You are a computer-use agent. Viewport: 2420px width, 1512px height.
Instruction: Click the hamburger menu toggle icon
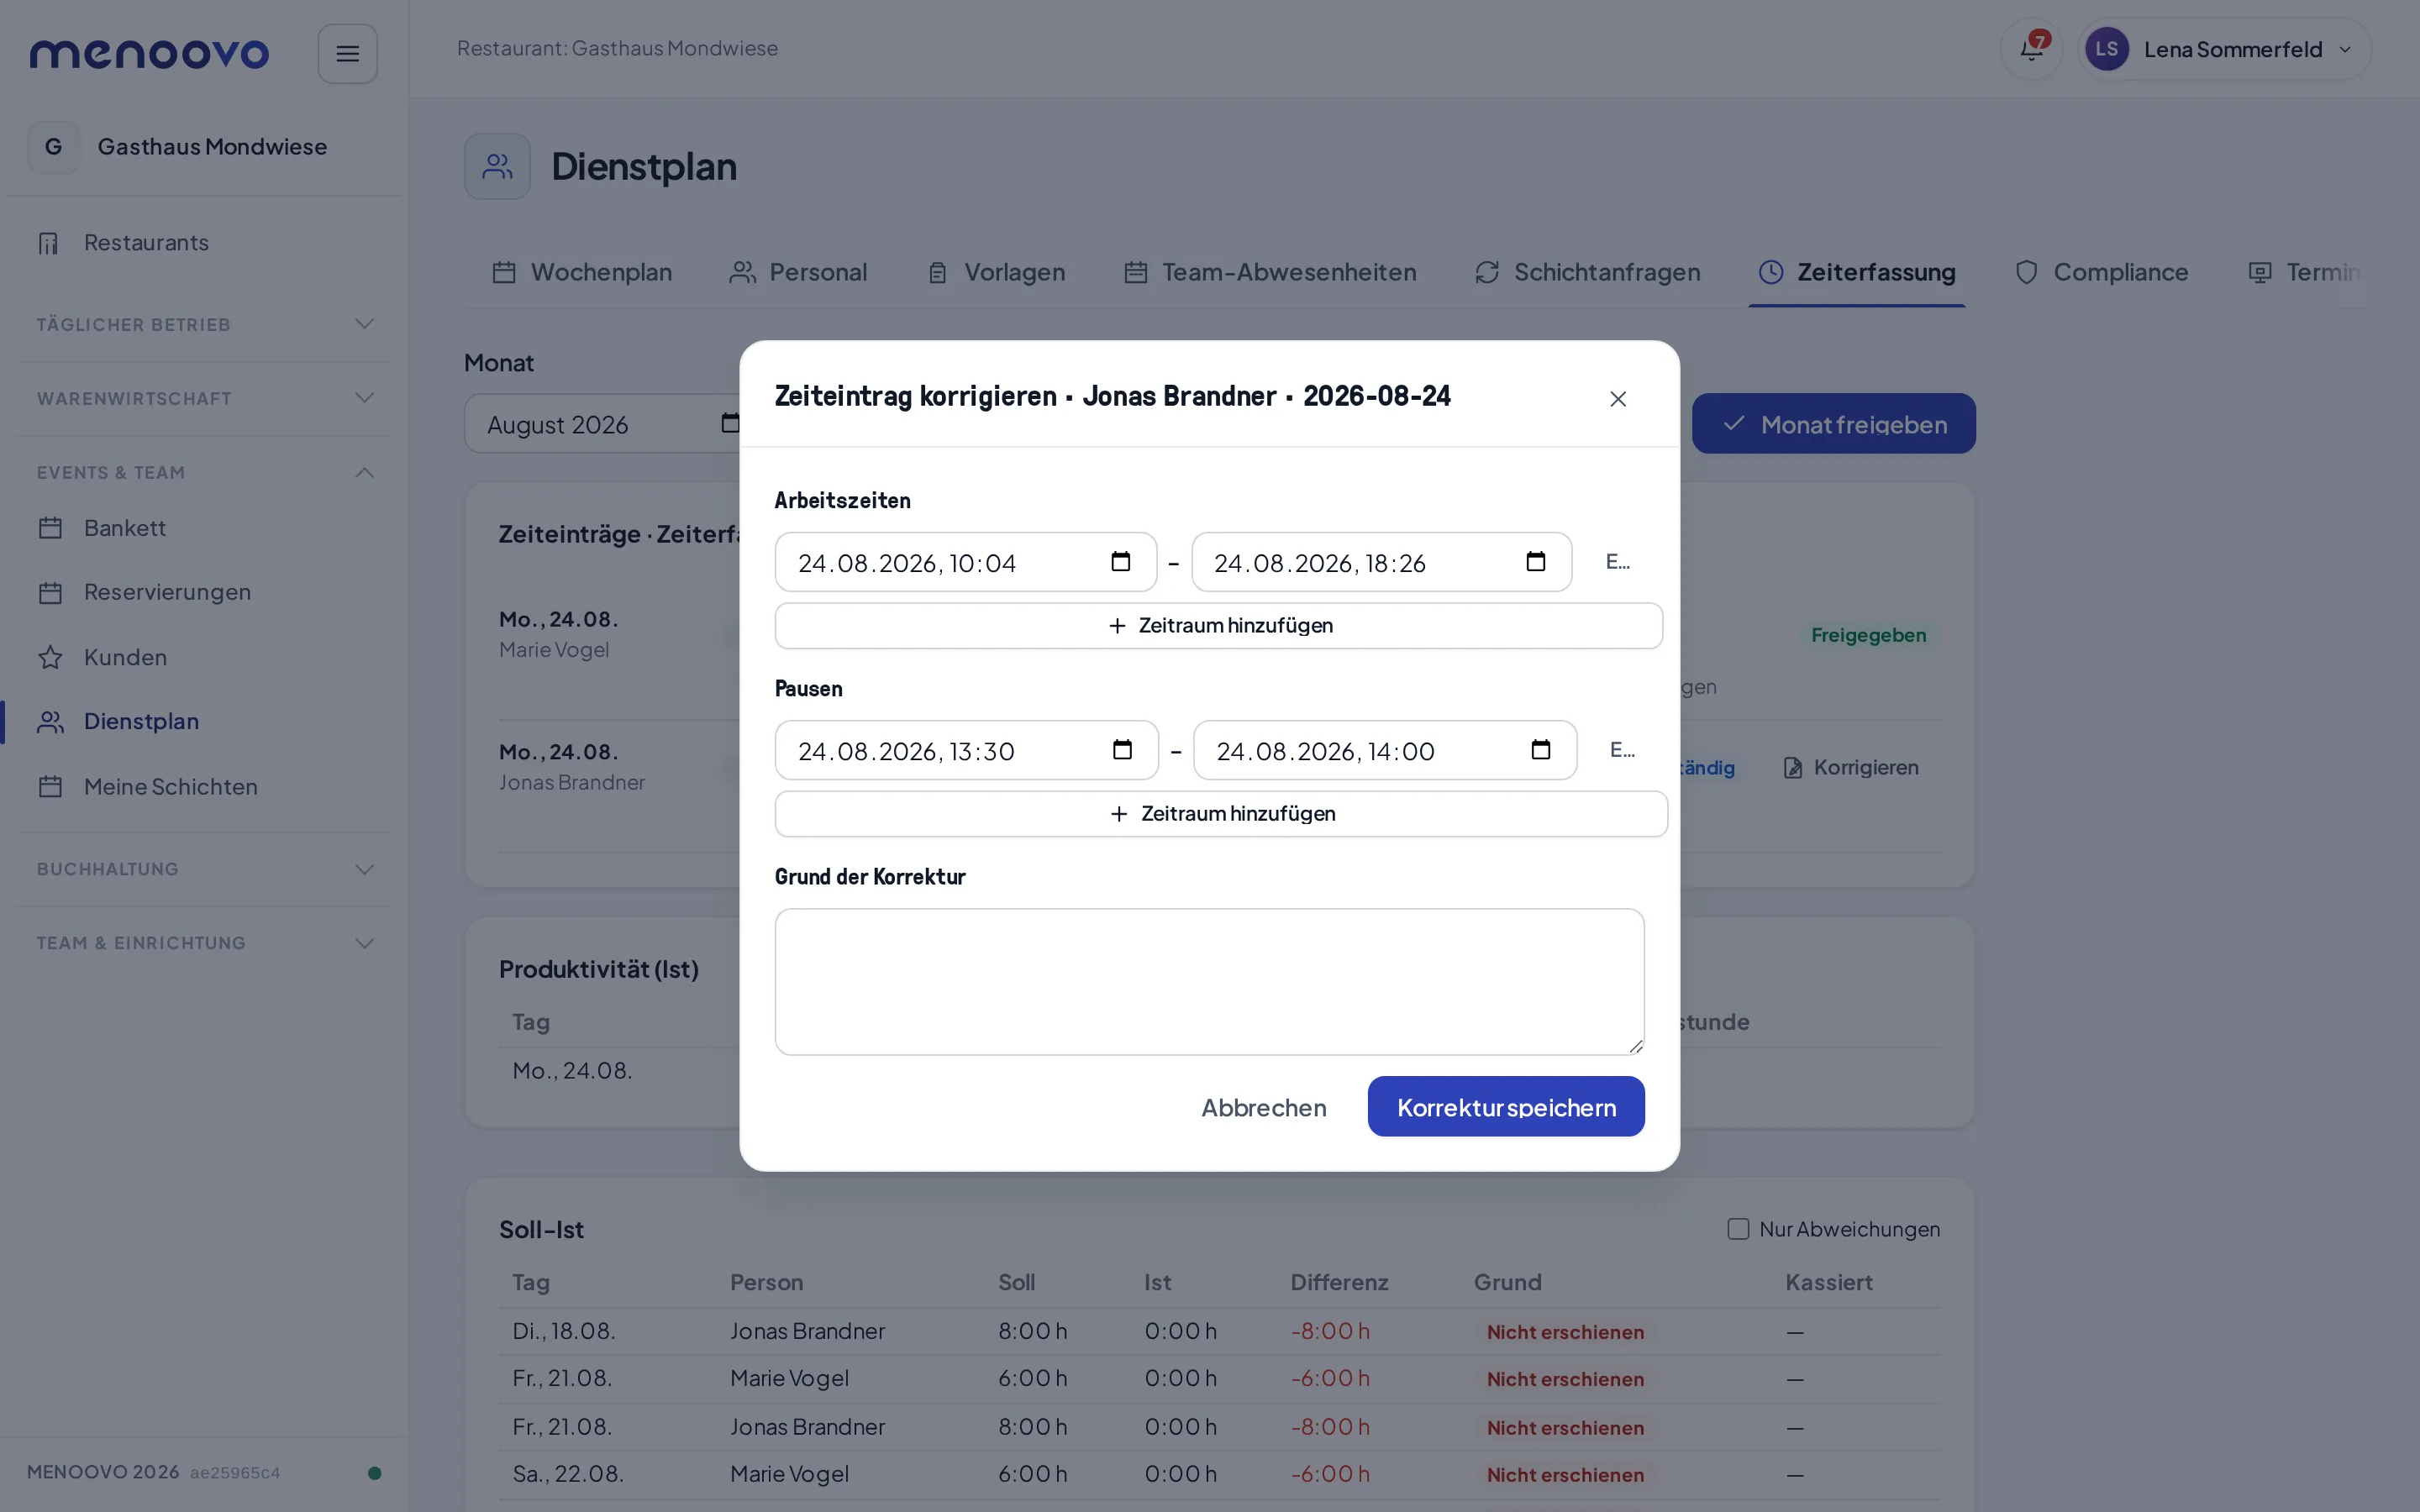347,54
